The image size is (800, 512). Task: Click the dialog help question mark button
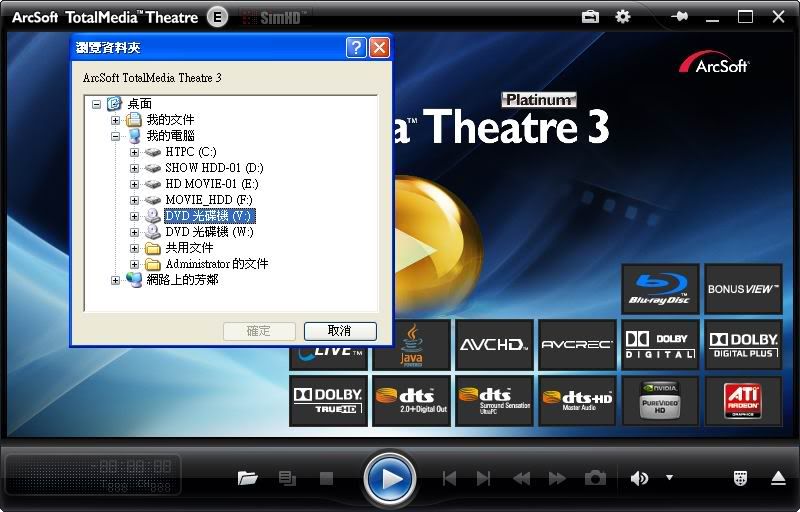coord(356,48)
